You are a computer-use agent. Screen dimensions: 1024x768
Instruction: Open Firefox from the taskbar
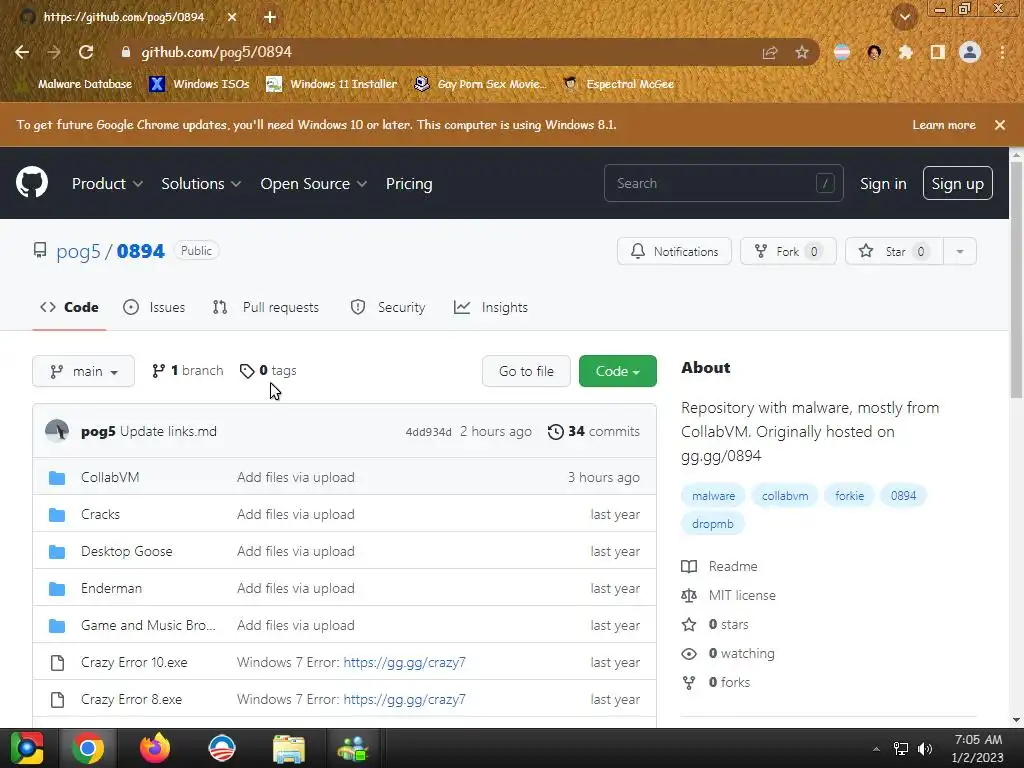155,748
